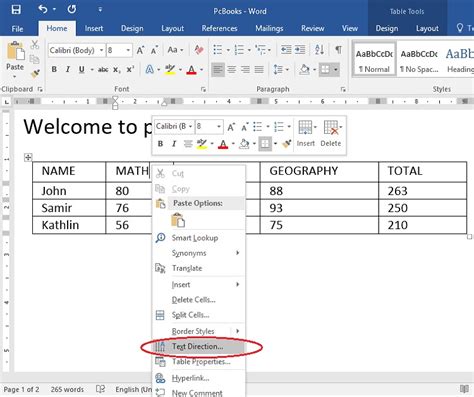The image size is (474, 397).
Task: Select Split Cells... in context menu
Action: pyautogui.click(x=199, y=315)
